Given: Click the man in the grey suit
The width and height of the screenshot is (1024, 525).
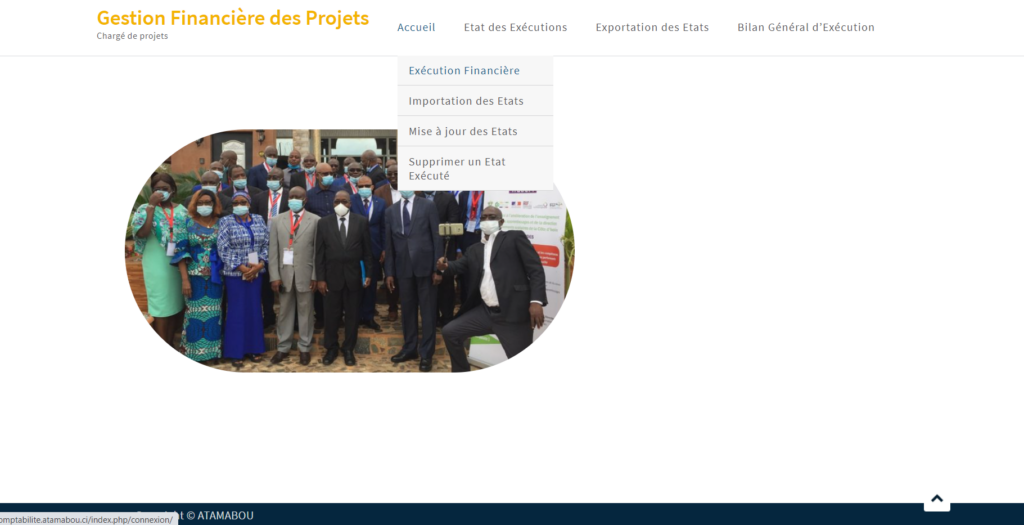Looking at the screenshot, I should pyautogui.click(x=295, y=270).
